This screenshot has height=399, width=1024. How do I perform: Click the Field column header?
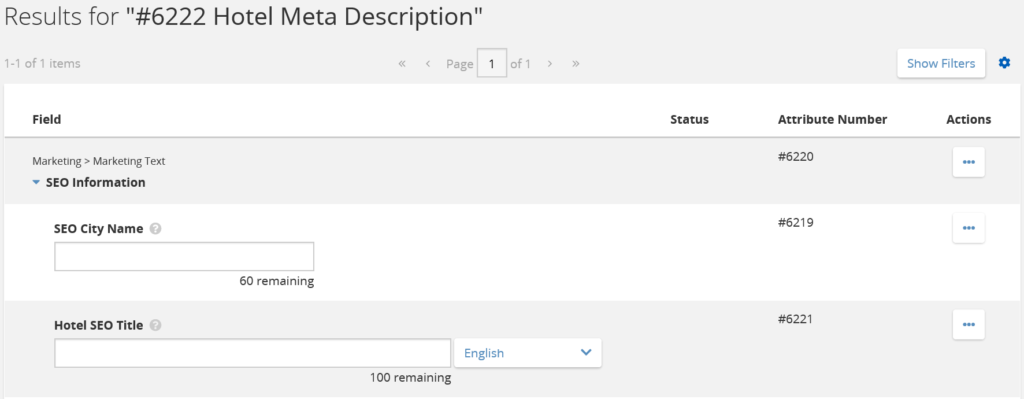coord(47,119)
